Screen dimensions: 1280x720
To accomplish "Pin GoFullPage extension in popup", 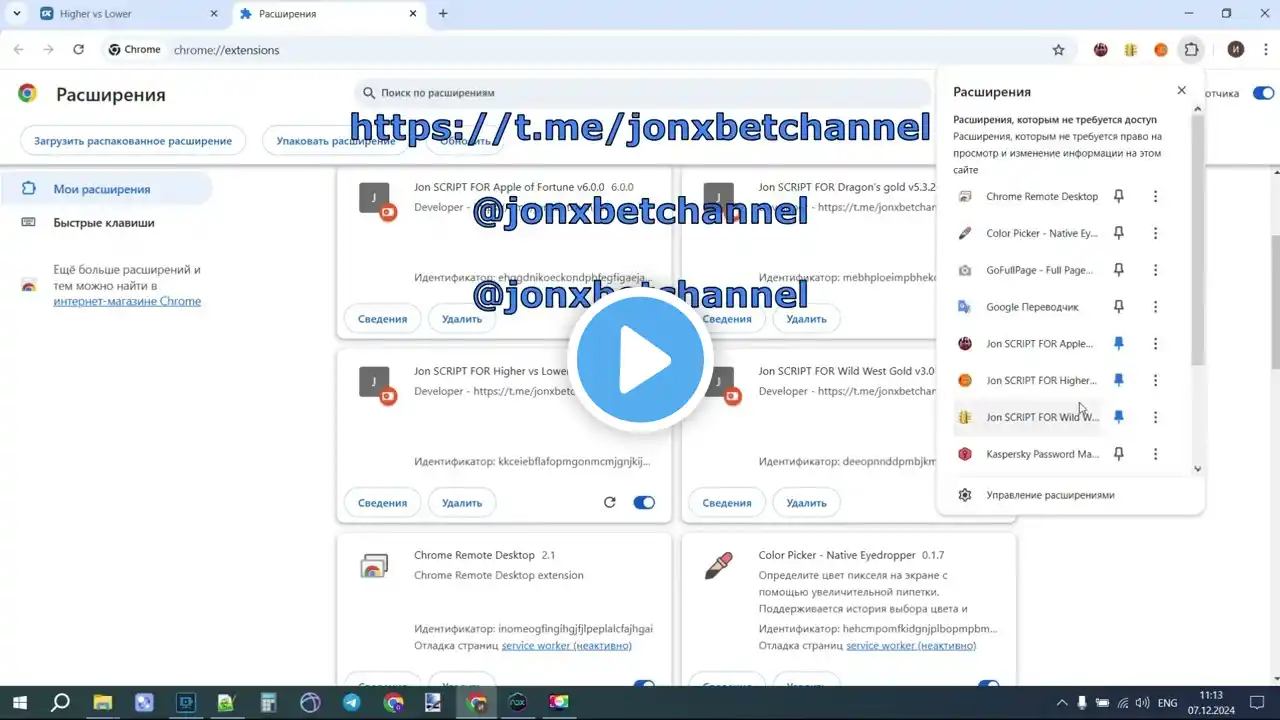I will point(1119,270).
